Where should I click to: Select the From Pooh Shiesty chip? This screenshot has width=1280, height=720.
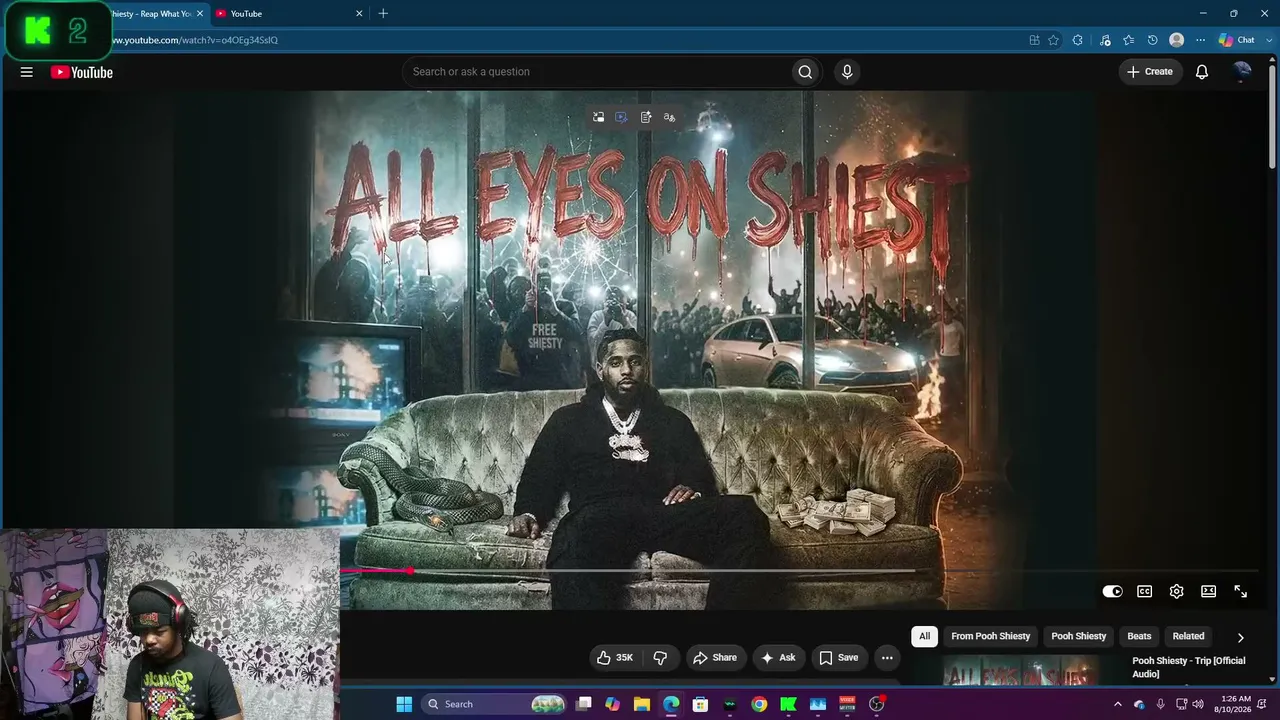(x=990, y=636)
